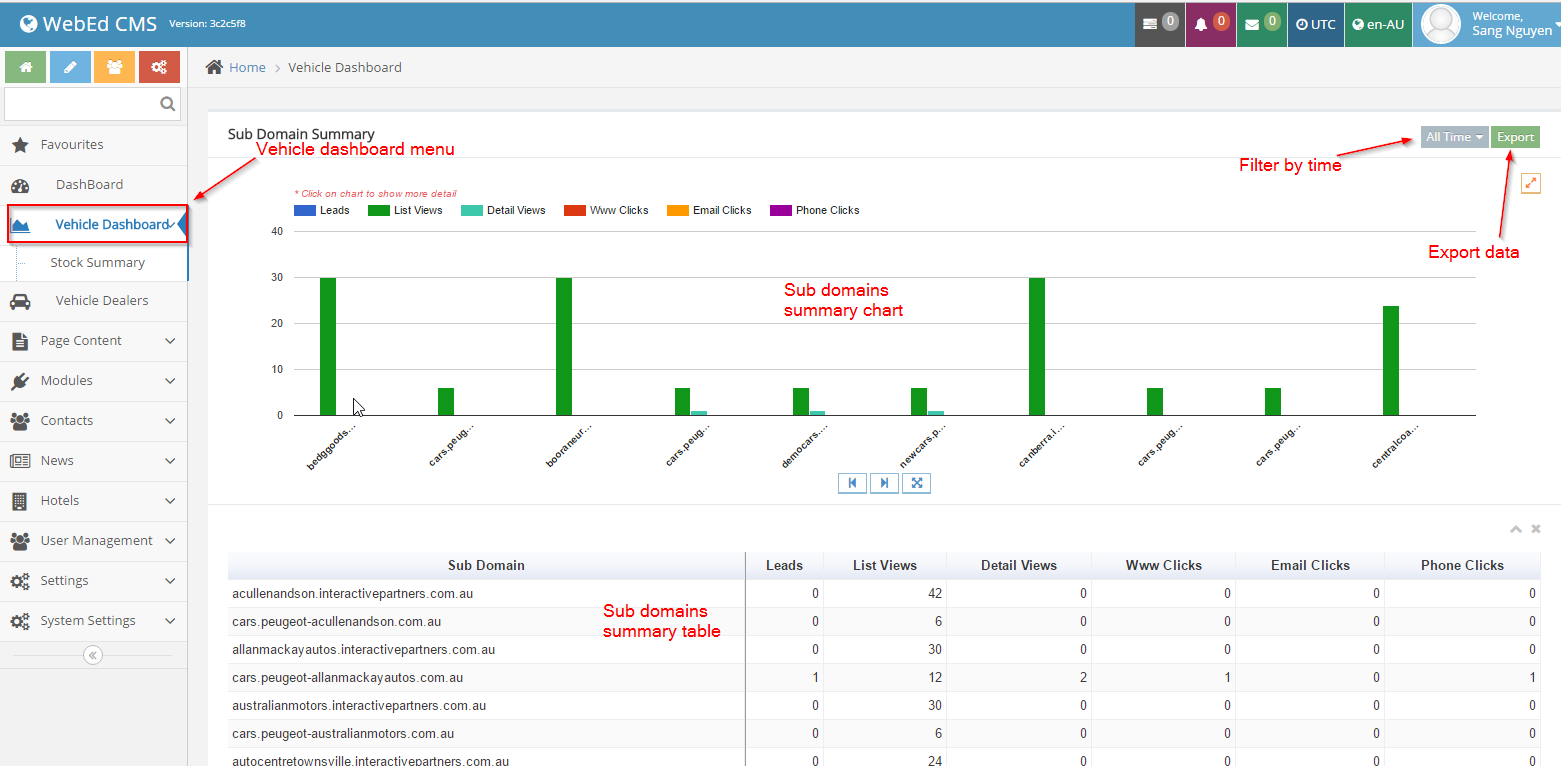This screenshot has width=1561, height=766.
Task: Click the Home breadcrumb link
Action: point(246,68)
